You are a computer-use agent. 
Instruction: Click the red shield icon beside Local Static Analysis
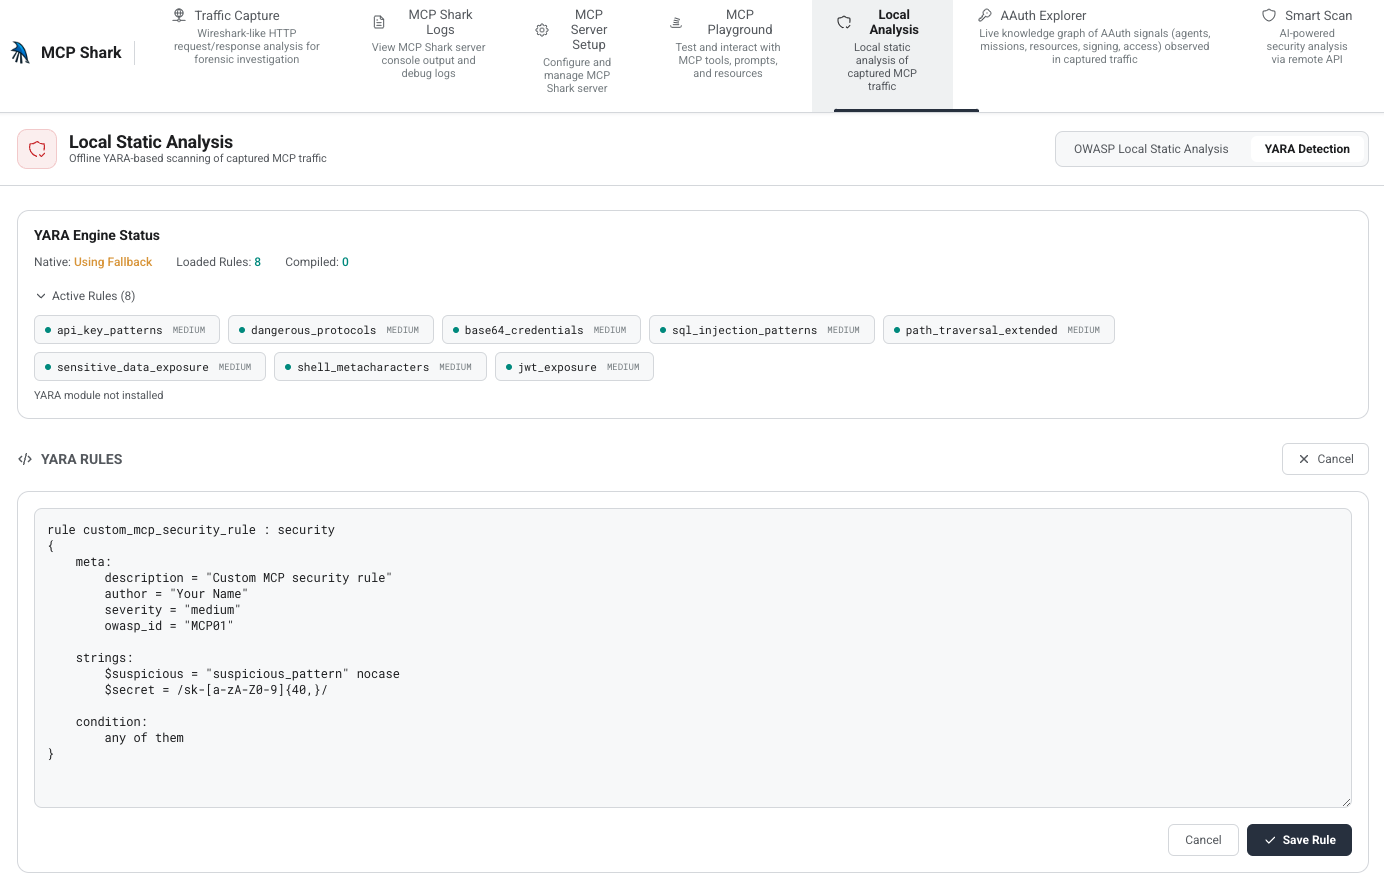37,148
